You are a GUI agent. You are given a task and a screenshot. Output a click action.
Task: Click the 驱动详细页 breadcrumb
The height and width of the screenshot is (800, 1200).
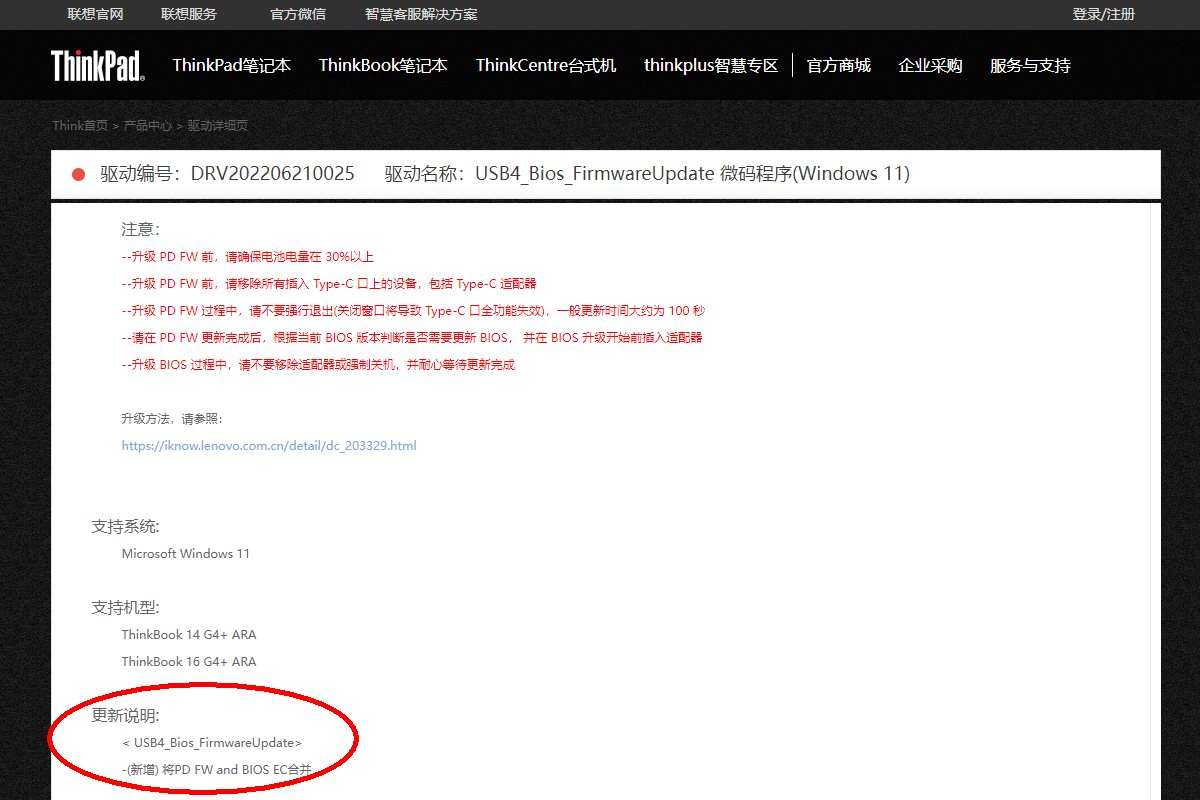pyautogui.click(x=218, y=126)
